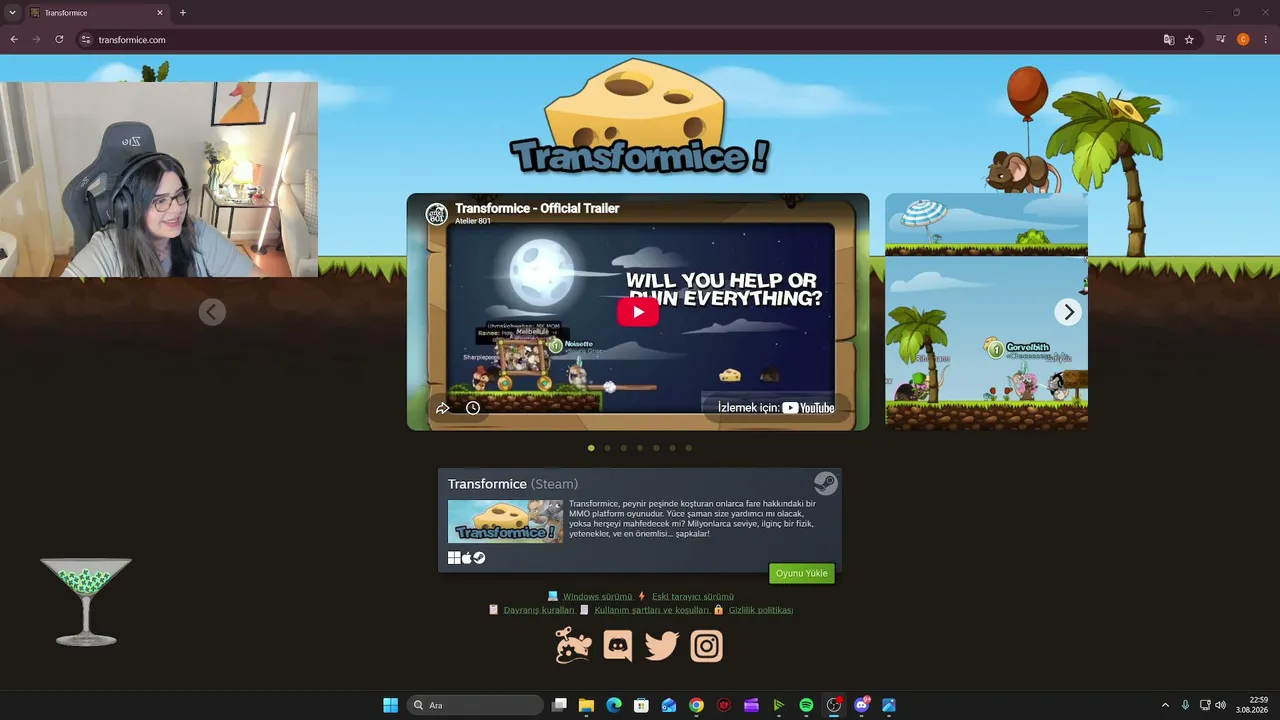Open the Windows sürümü link
This screenshot has width=1280, height=720.
pos(598,597)
